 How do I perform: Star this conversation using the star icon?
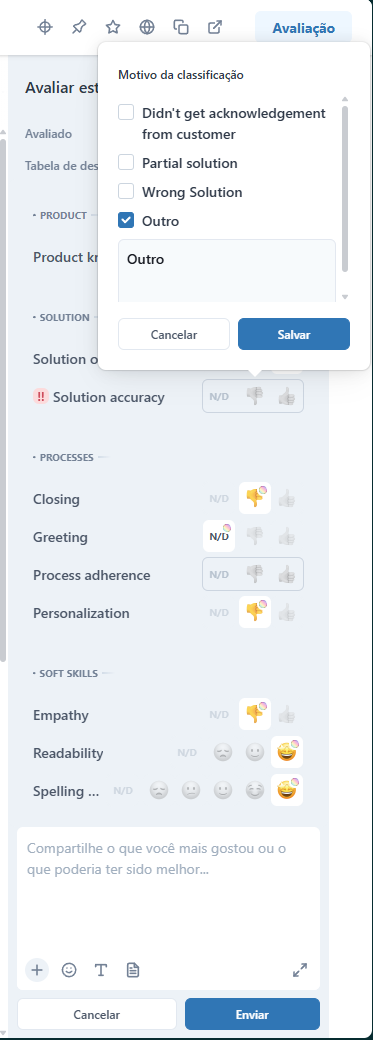click(113, 27)
